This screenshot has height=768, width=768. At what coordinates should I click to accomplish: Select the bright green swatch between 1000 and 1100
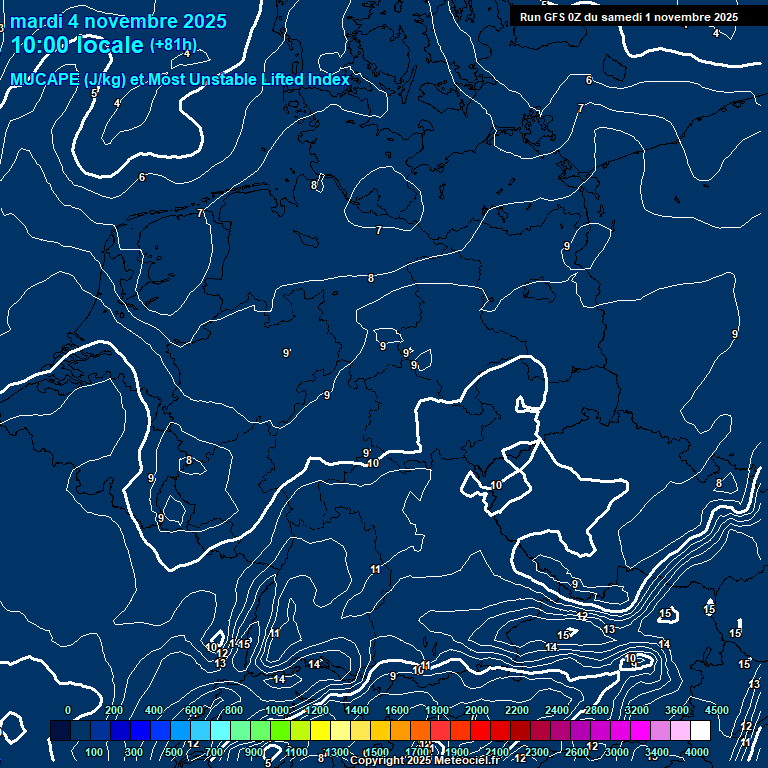pos(281,730)
